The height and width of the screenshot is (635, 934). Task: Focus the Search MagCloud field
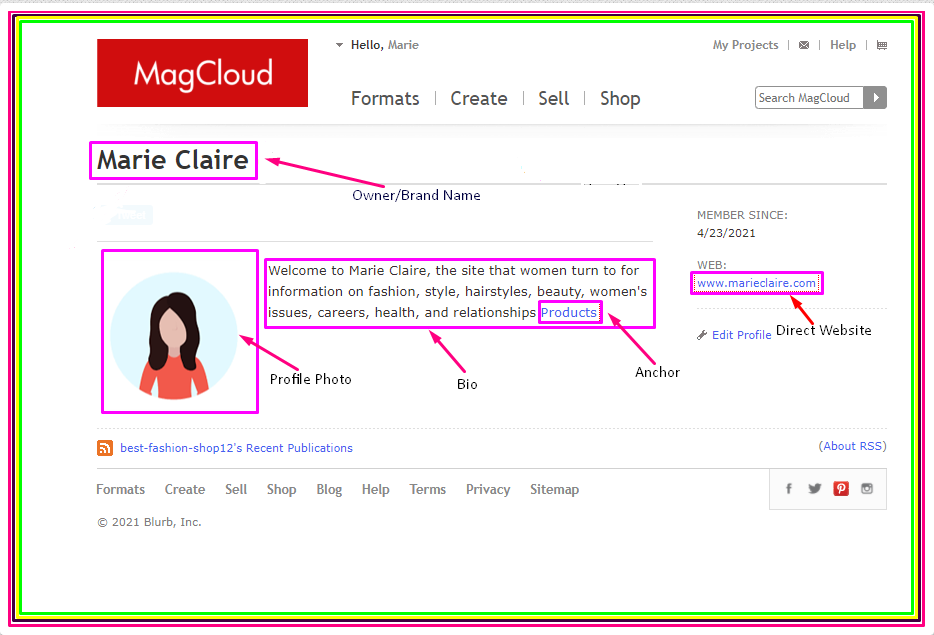[809, 98]
